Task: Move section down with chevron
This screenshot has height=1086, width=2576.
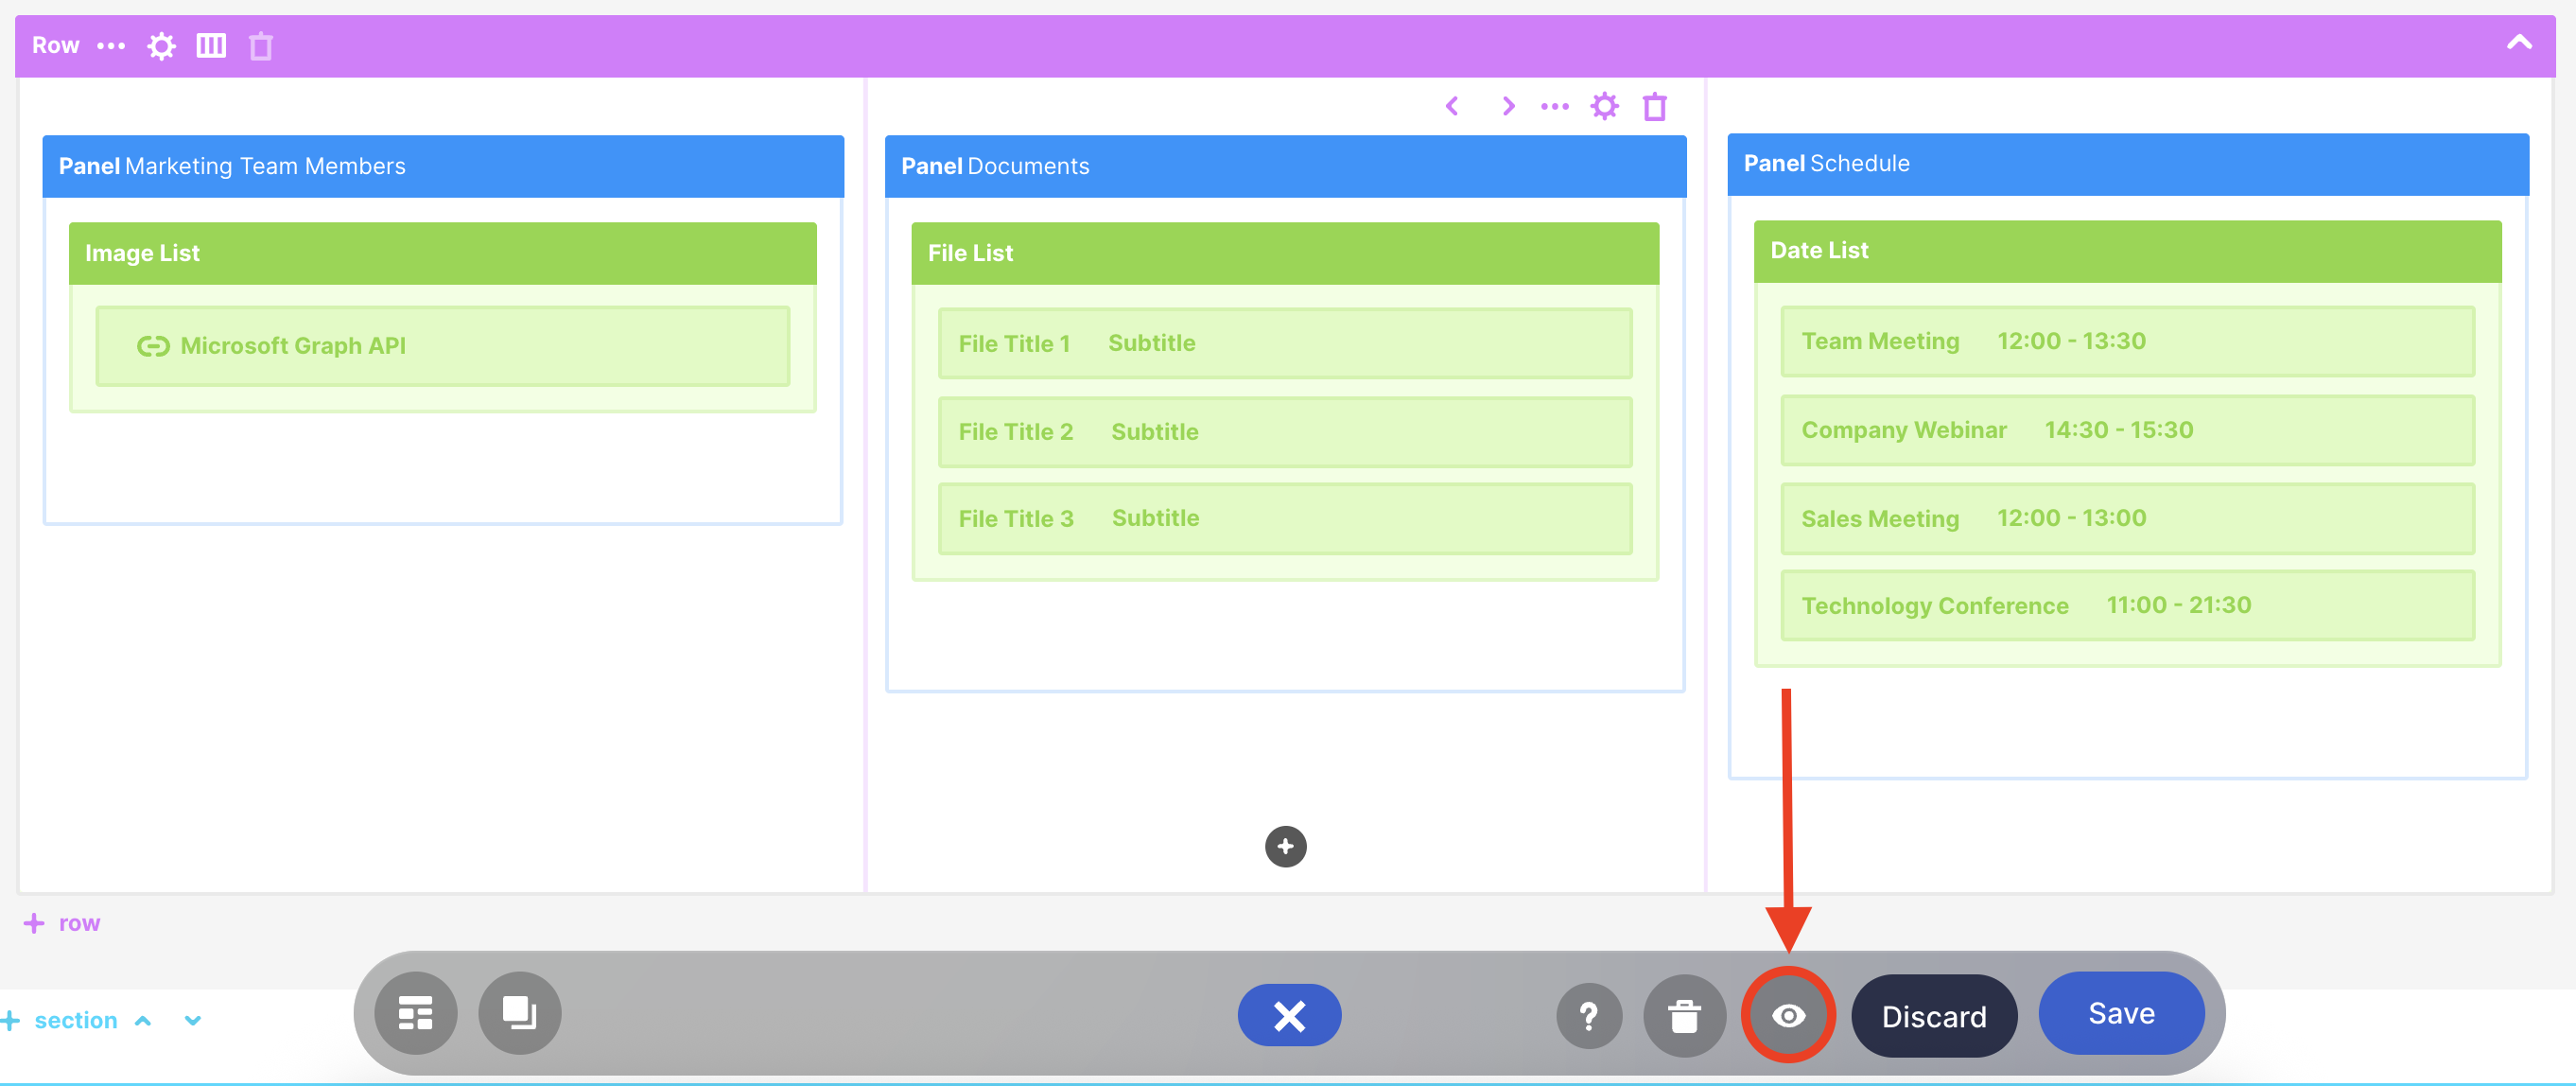Action: coord(193,1021)
